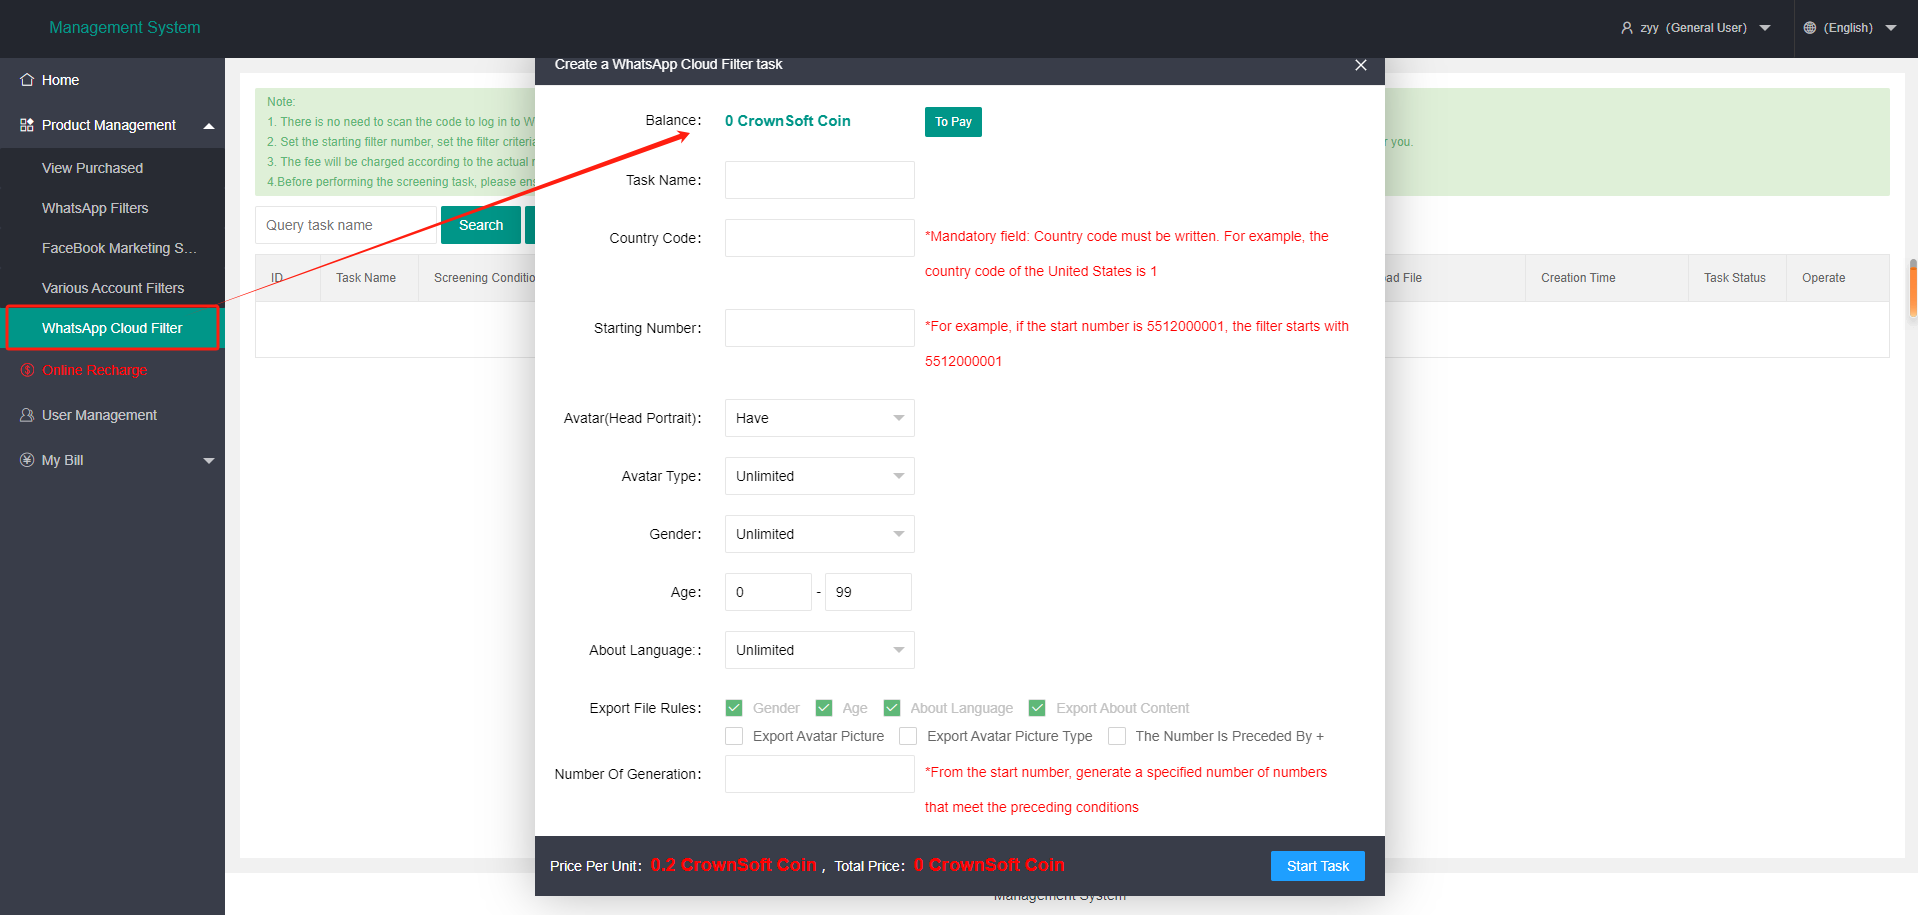Enable The Number Is Preceded By + checkbox
This screenshot has width=1918, height=915.
click(1117, 736)
